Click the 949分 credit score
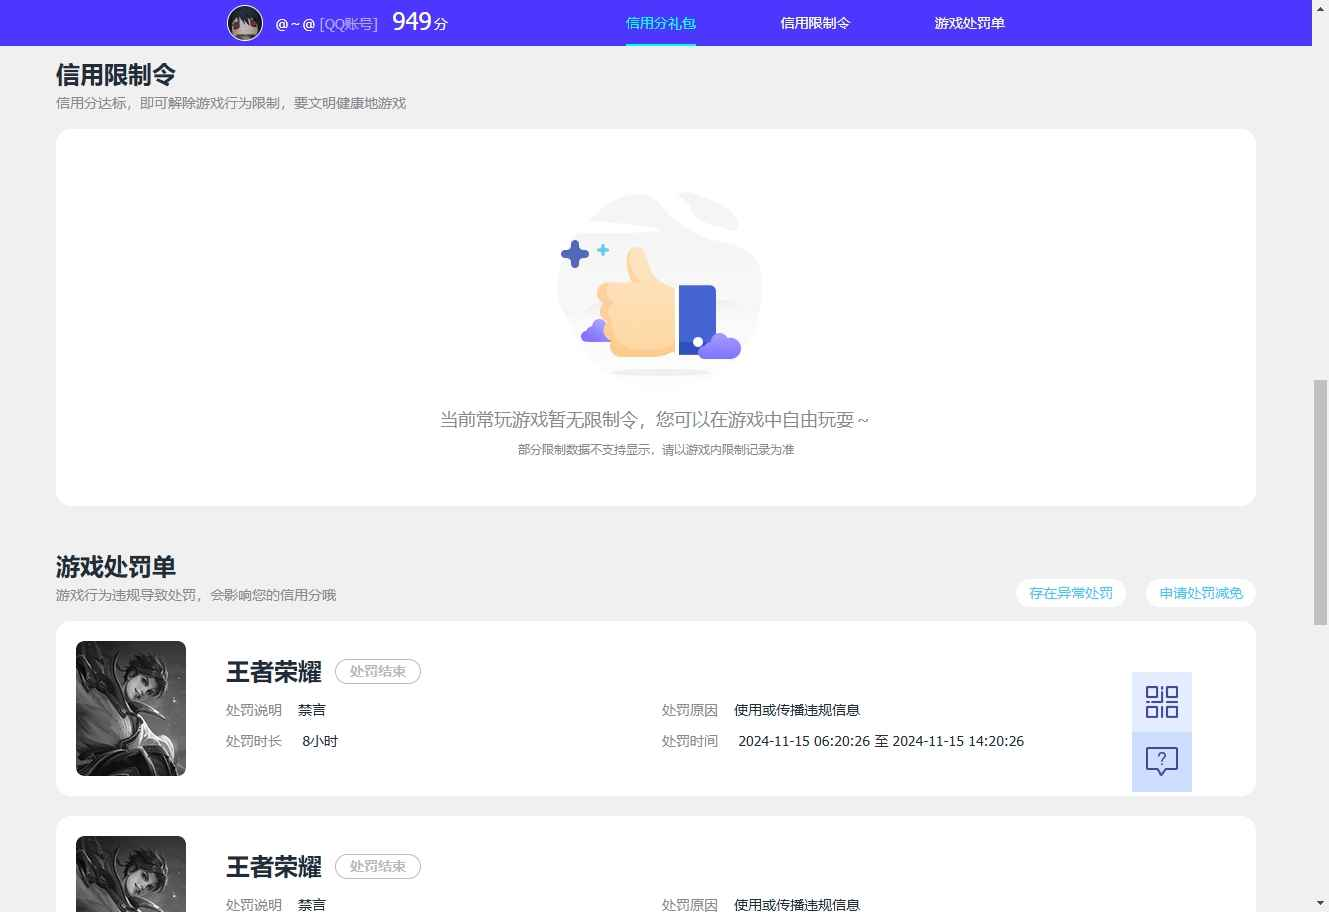This screenshot has width=1329, height=912. click(420, 22)
